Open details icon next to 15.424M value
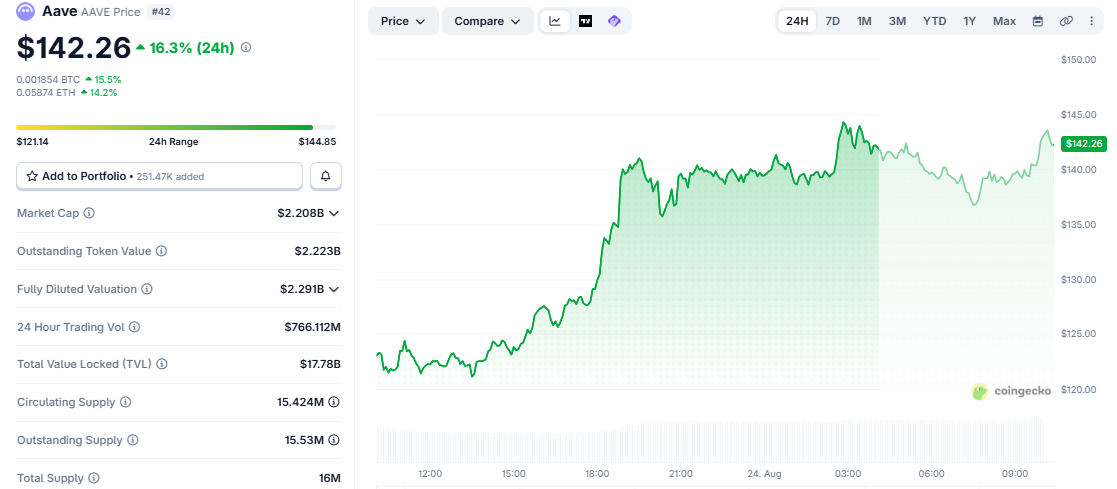1117x489 pixels. [x=333, y=402]
